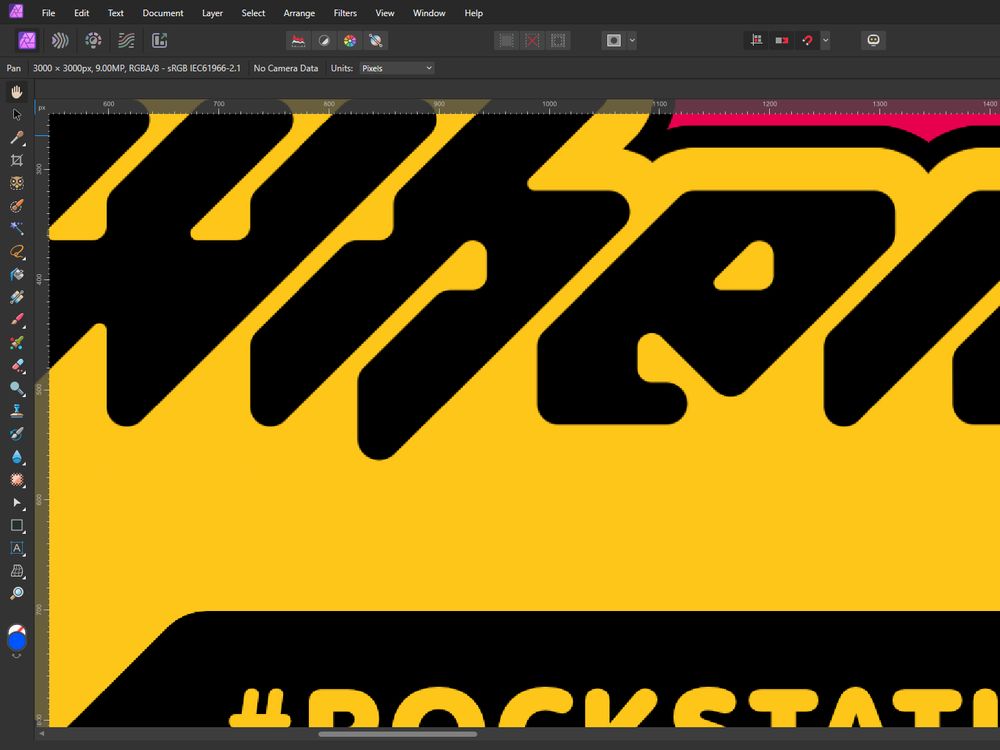Select the Zoom magnifier tool
The height and width of the screenshot is (750, 1000).
17,593
